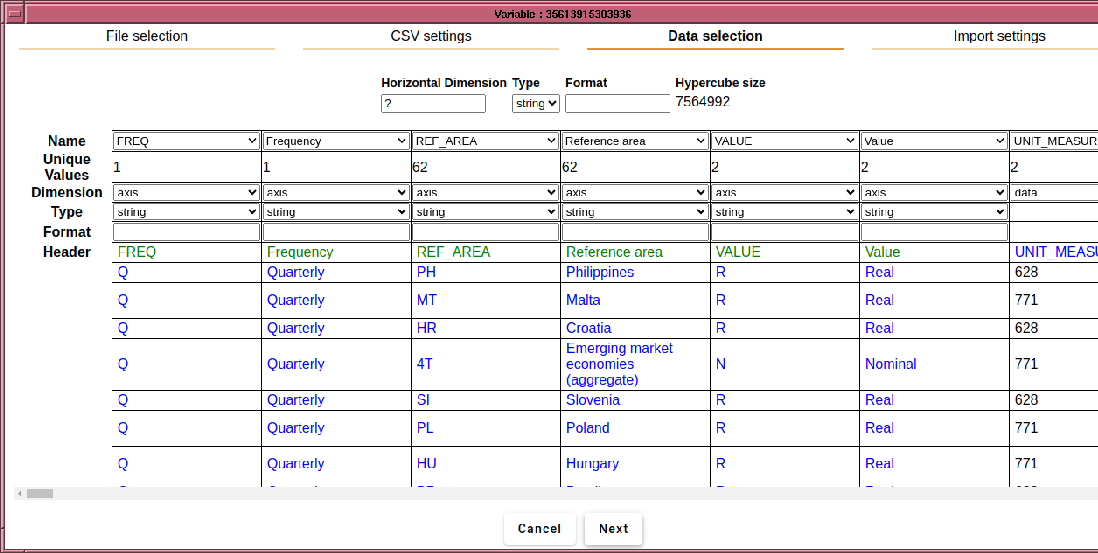Switch to File selection tab
The height and width of the screenshot is (553, 1098).
[x=146, y=36]
